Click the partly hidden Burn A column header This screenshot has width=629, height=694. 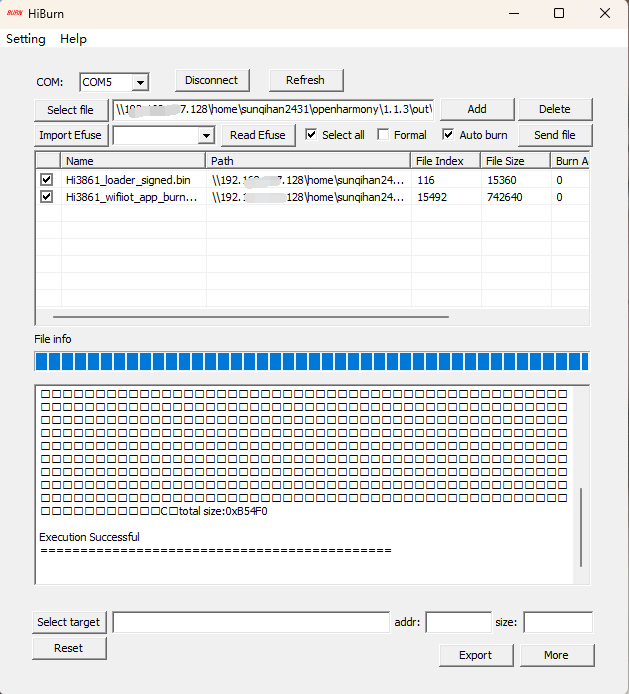click(570, 161)
